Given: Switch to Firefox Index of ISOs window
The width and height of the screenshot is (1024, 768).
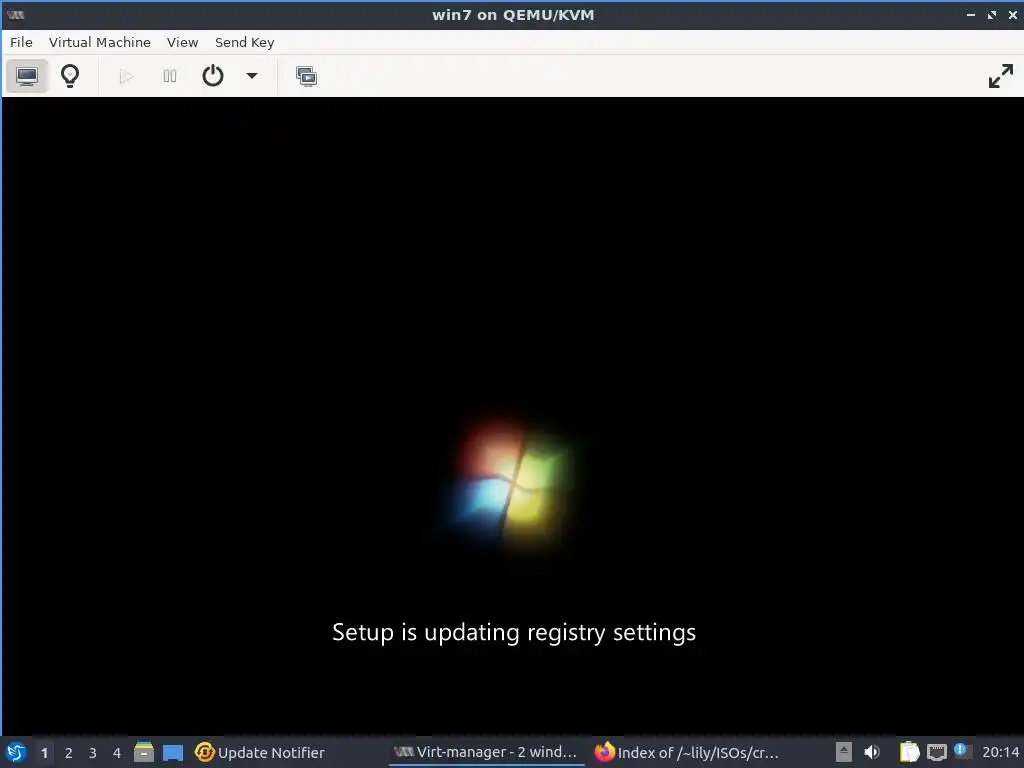Looking at the screenshot, I should click(687, 752).
